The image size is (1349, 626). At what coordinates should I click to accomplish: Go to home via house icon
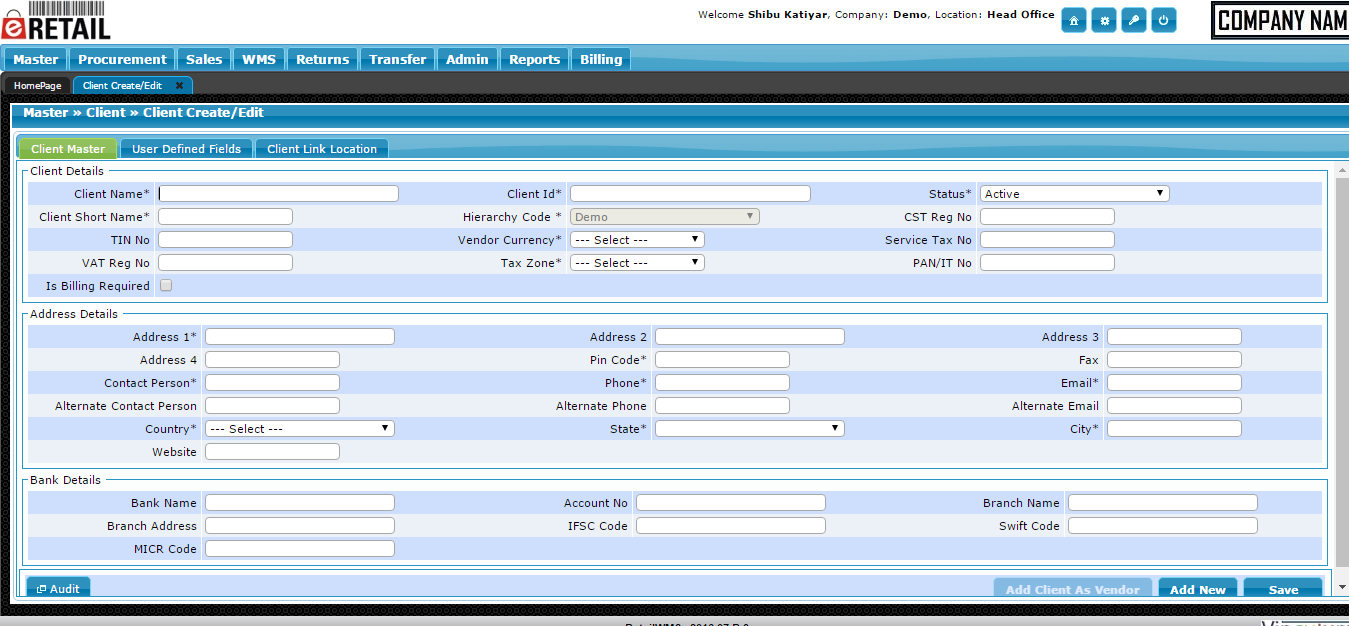click(1074, 20)
